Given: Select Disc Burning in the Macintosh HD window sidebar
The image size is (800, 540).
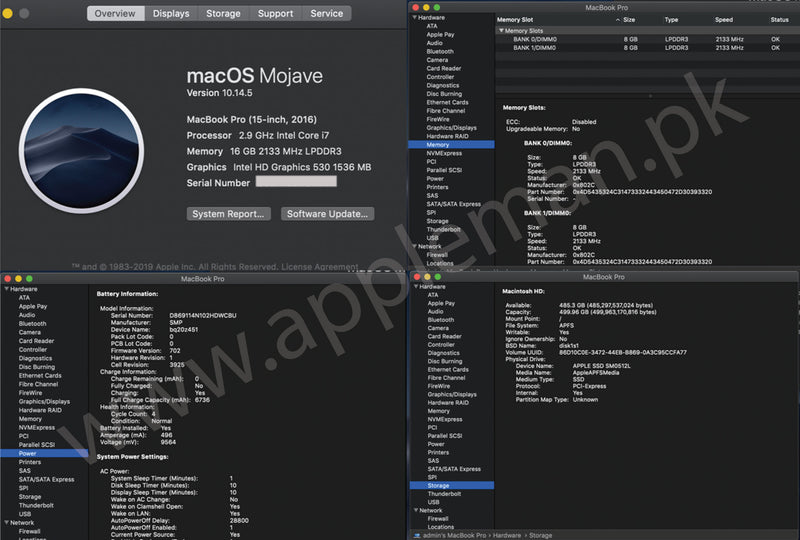Looking at the screenshot, I should (445, 361).
